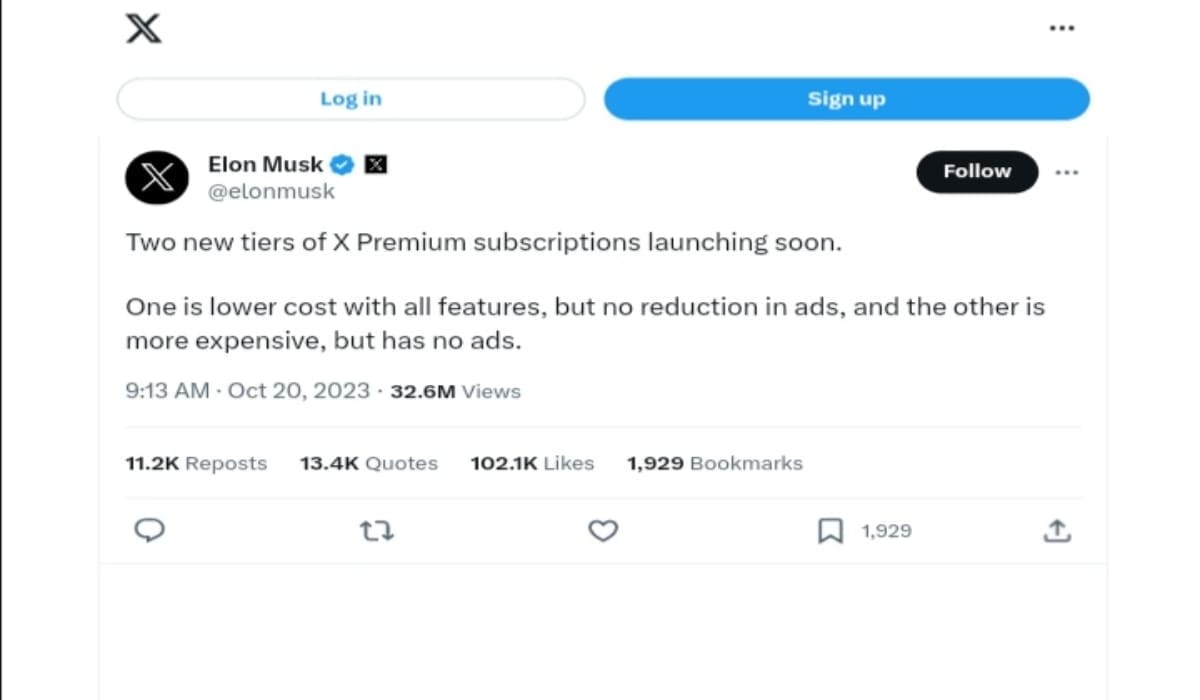Screen dimensions: 1200x700
Task: Expand the tweet's three-dot options menu
Action: click(1066, 172)
